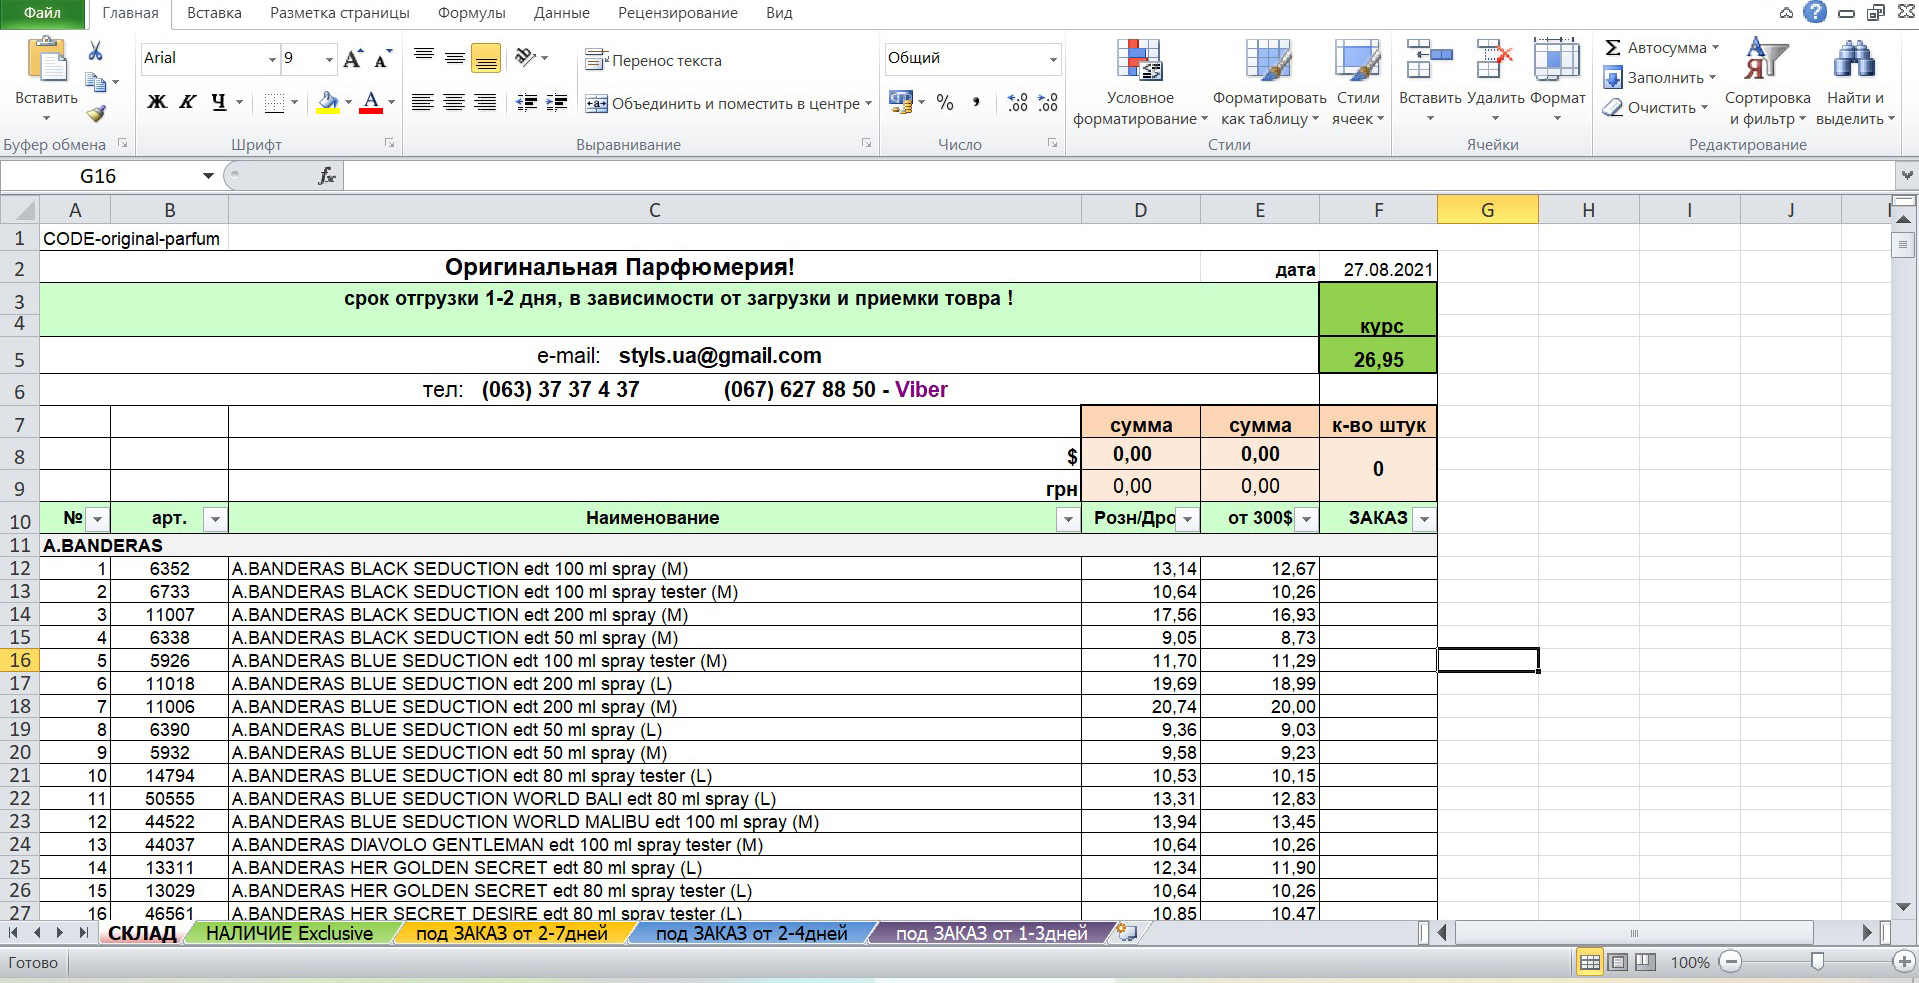Open the Формулы ribbon tab

pos(472,13)
